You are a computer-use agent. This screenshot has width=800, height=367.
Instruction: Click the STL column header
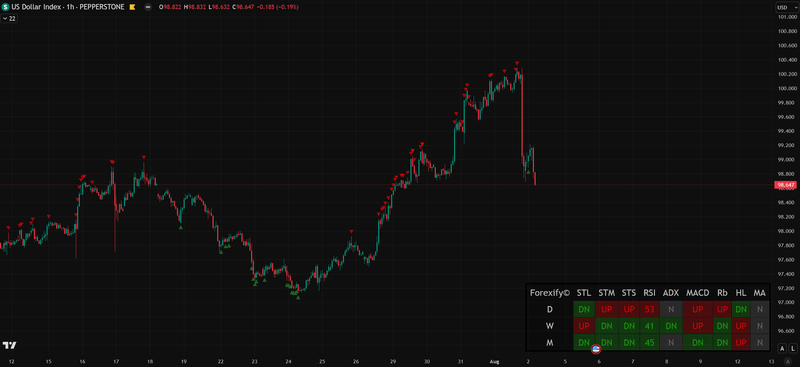click(x=584, y=293)
